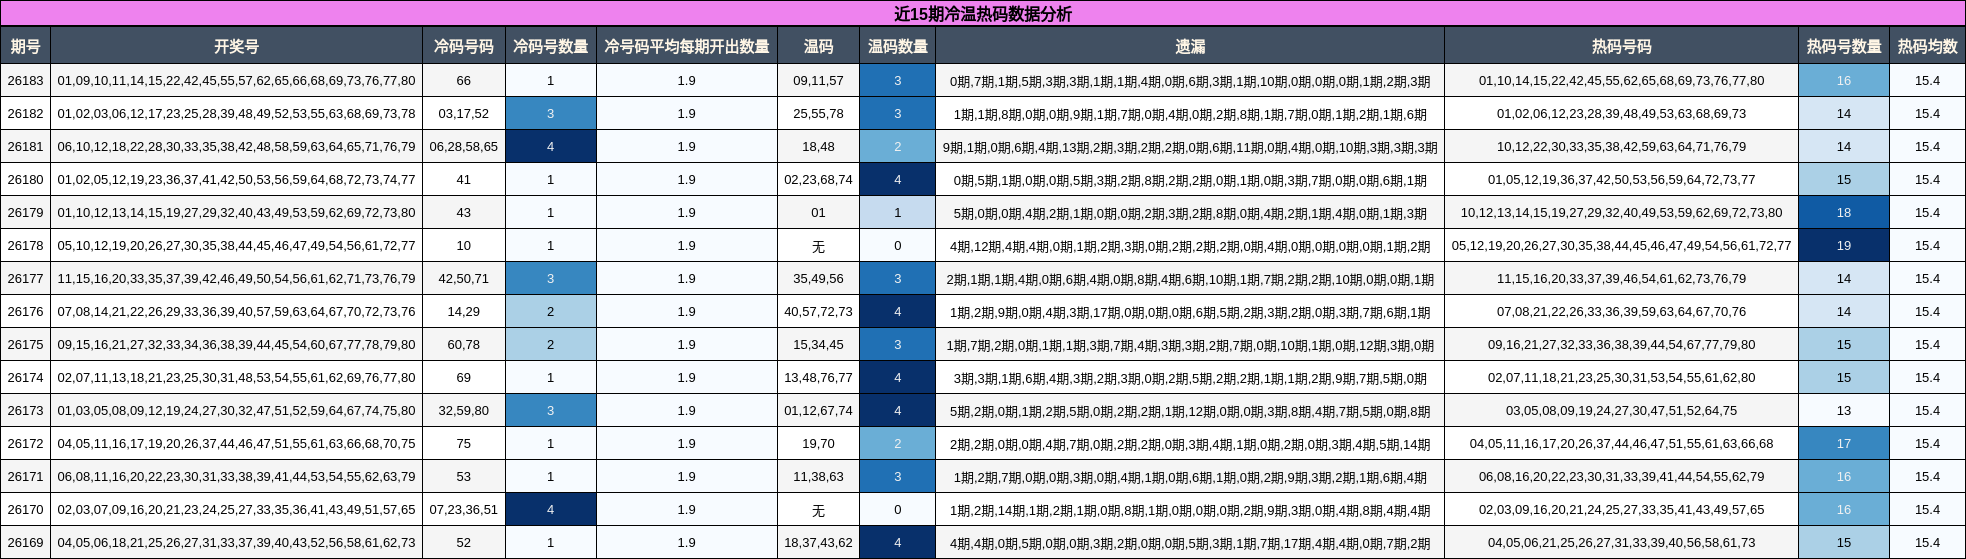Select warm codes 19,70 in row 26172
The height and width of the screenshot is (559, 1966).
click(x=818, y=444)
